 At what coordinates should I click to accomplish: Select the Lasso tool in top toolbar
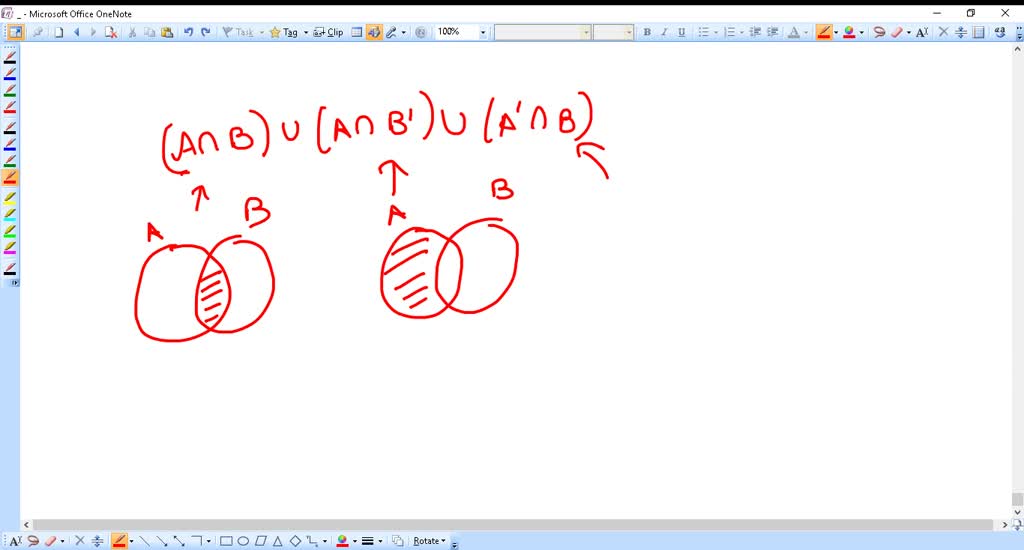pos(879,32)
